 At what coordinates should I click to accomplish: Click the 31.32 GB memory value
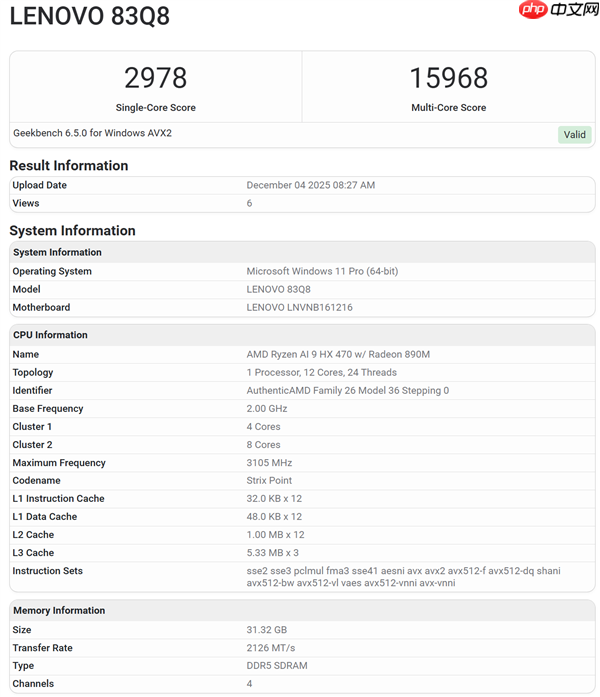coord(267,630)
